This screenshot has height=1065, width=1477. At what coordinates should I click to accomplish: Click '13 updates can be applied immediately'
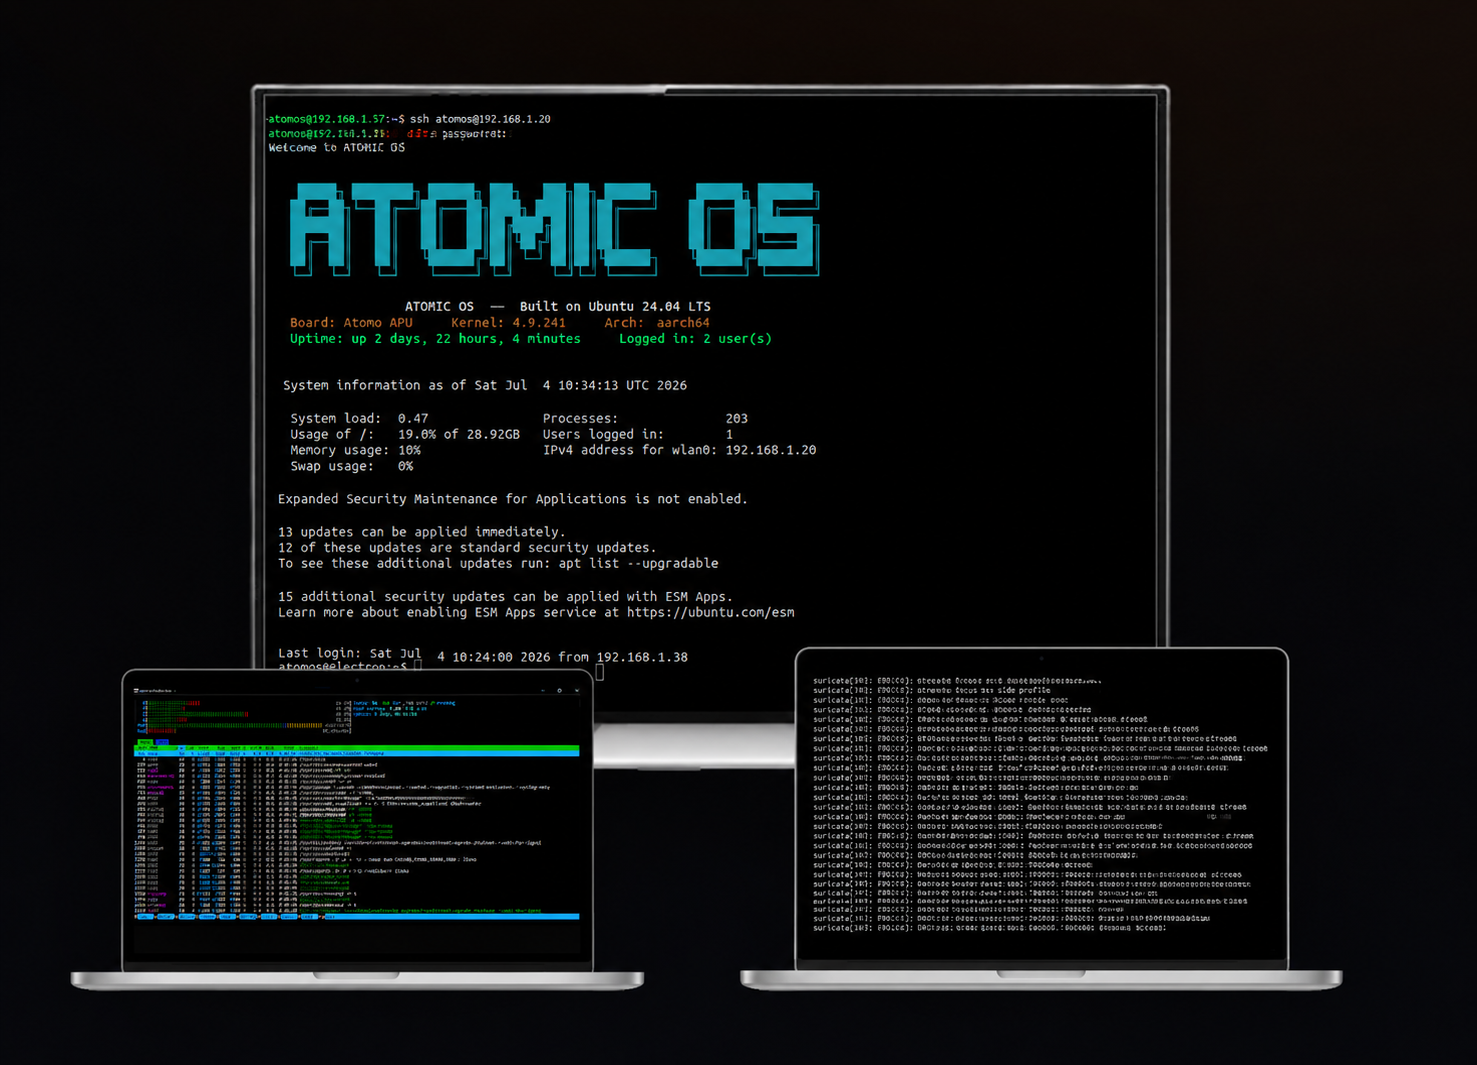421,532
